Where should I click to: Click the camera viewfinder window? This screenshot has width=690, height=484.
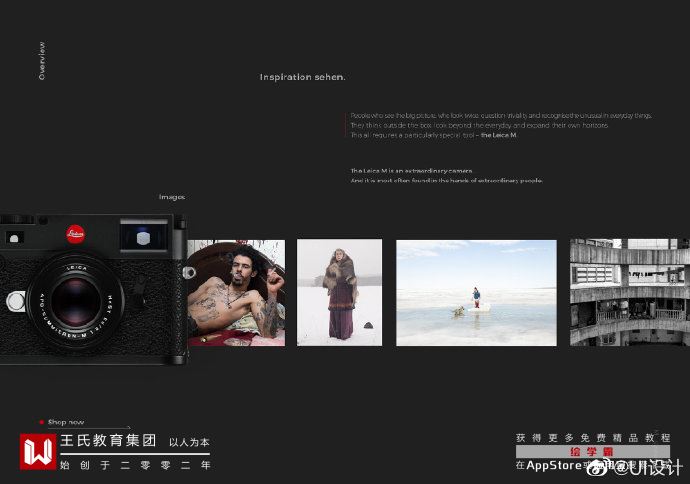coord(143,237)
